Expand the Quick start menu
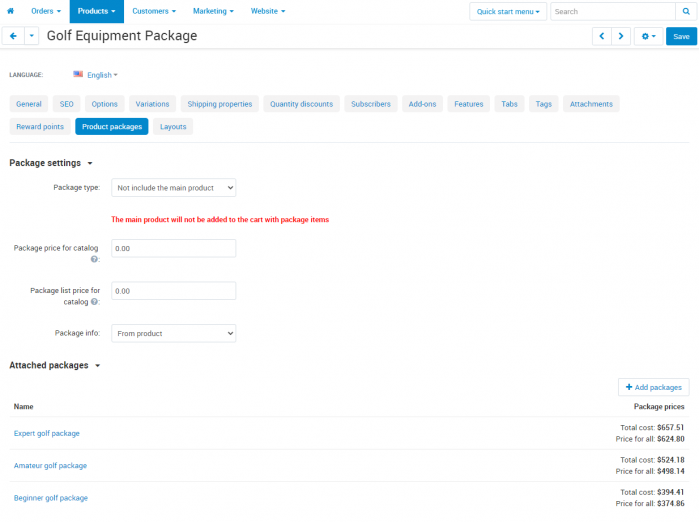The image size is (700, 522). (508, 12)
